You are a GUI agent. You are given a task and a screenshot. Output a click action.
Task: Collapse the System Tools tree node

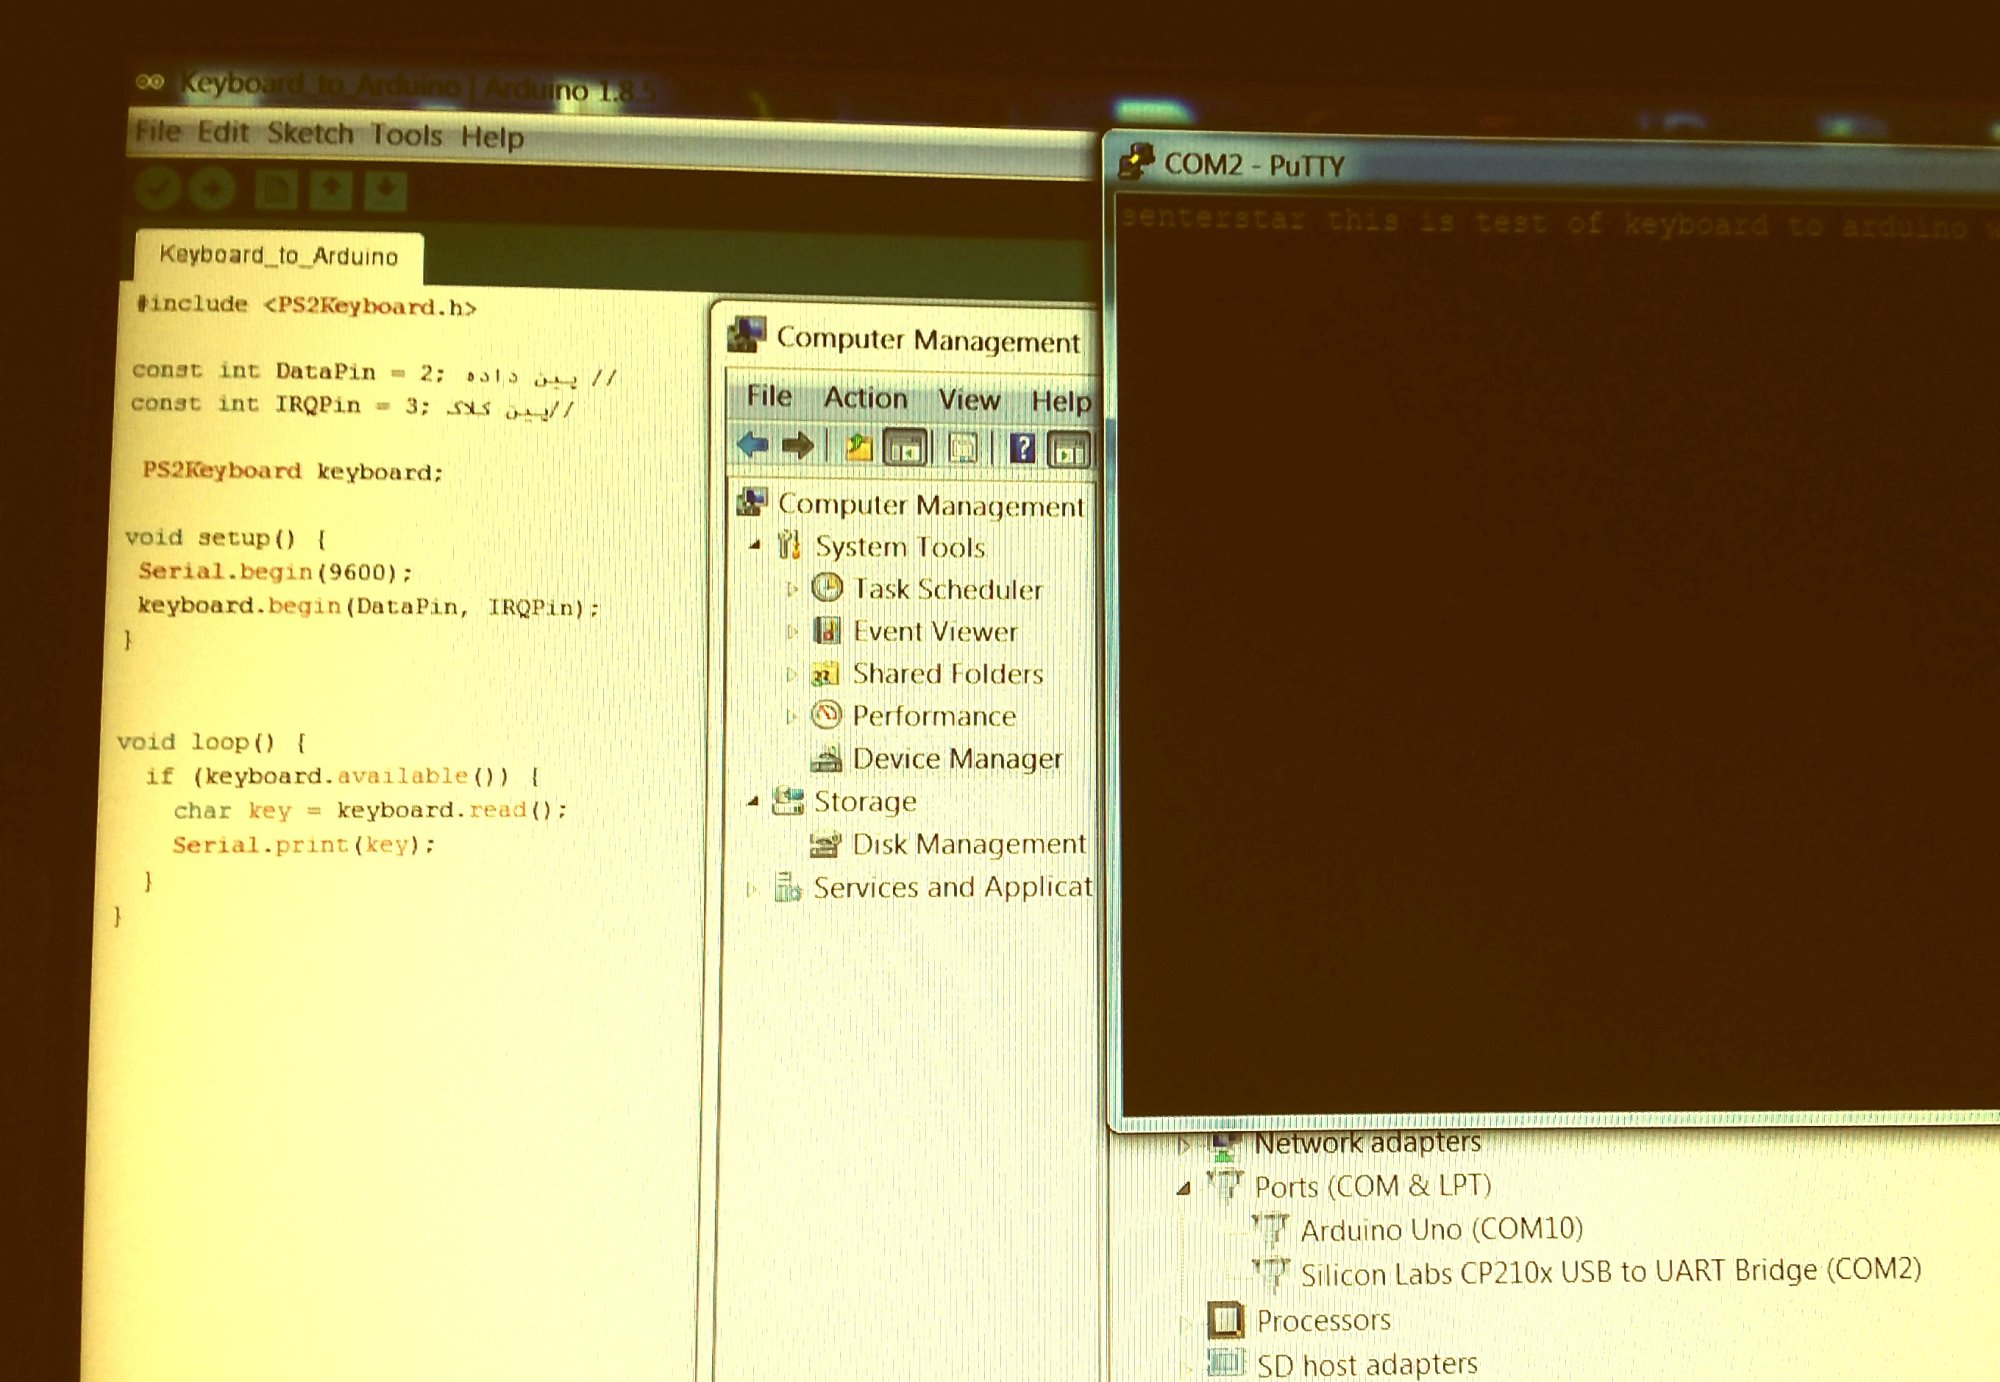[x=756, y=545]
